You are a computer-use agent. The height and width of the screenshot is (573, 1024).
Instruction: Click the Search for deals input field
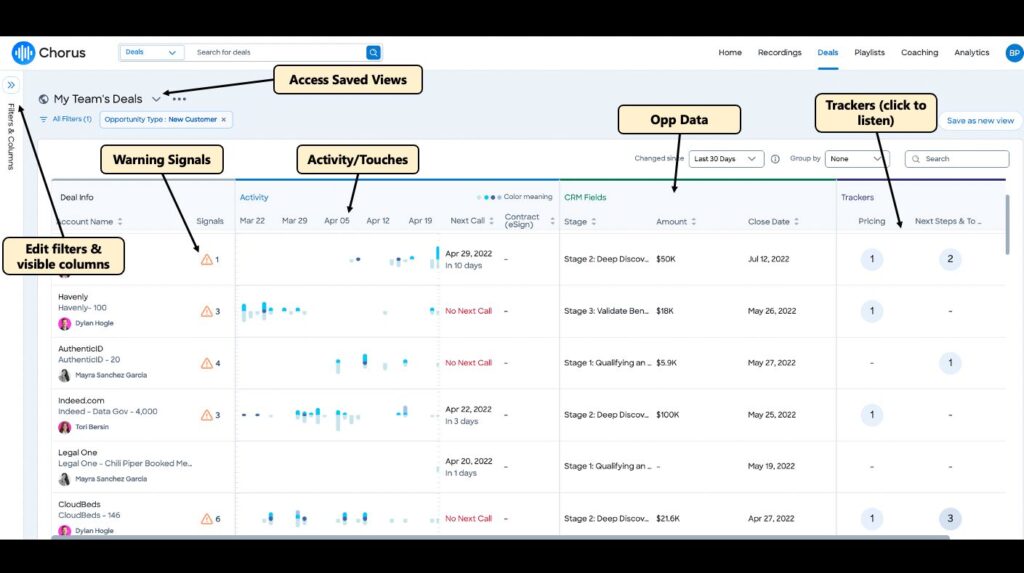[x=280, y=52]
